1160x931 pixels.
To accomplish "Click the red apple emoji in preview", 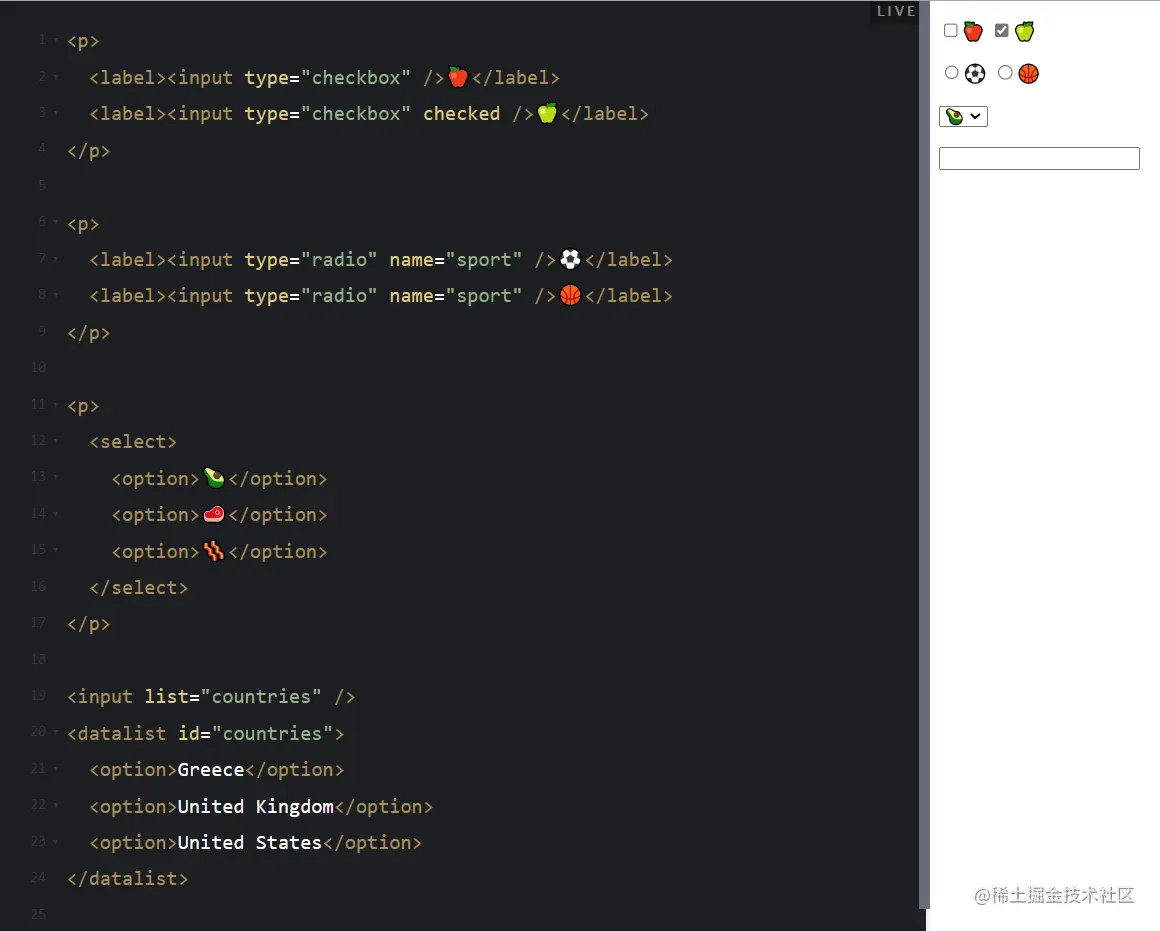I will pyautogui.click(x=973, y=31).
